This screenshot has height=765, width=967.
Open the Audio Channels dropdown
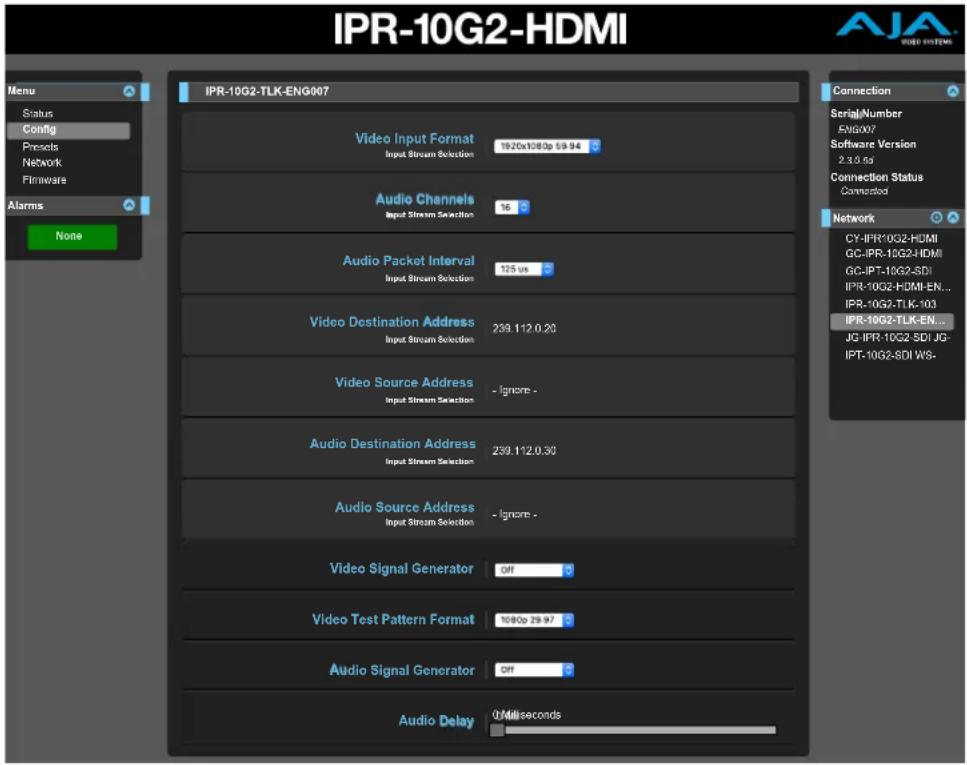[x=512, y=207]
